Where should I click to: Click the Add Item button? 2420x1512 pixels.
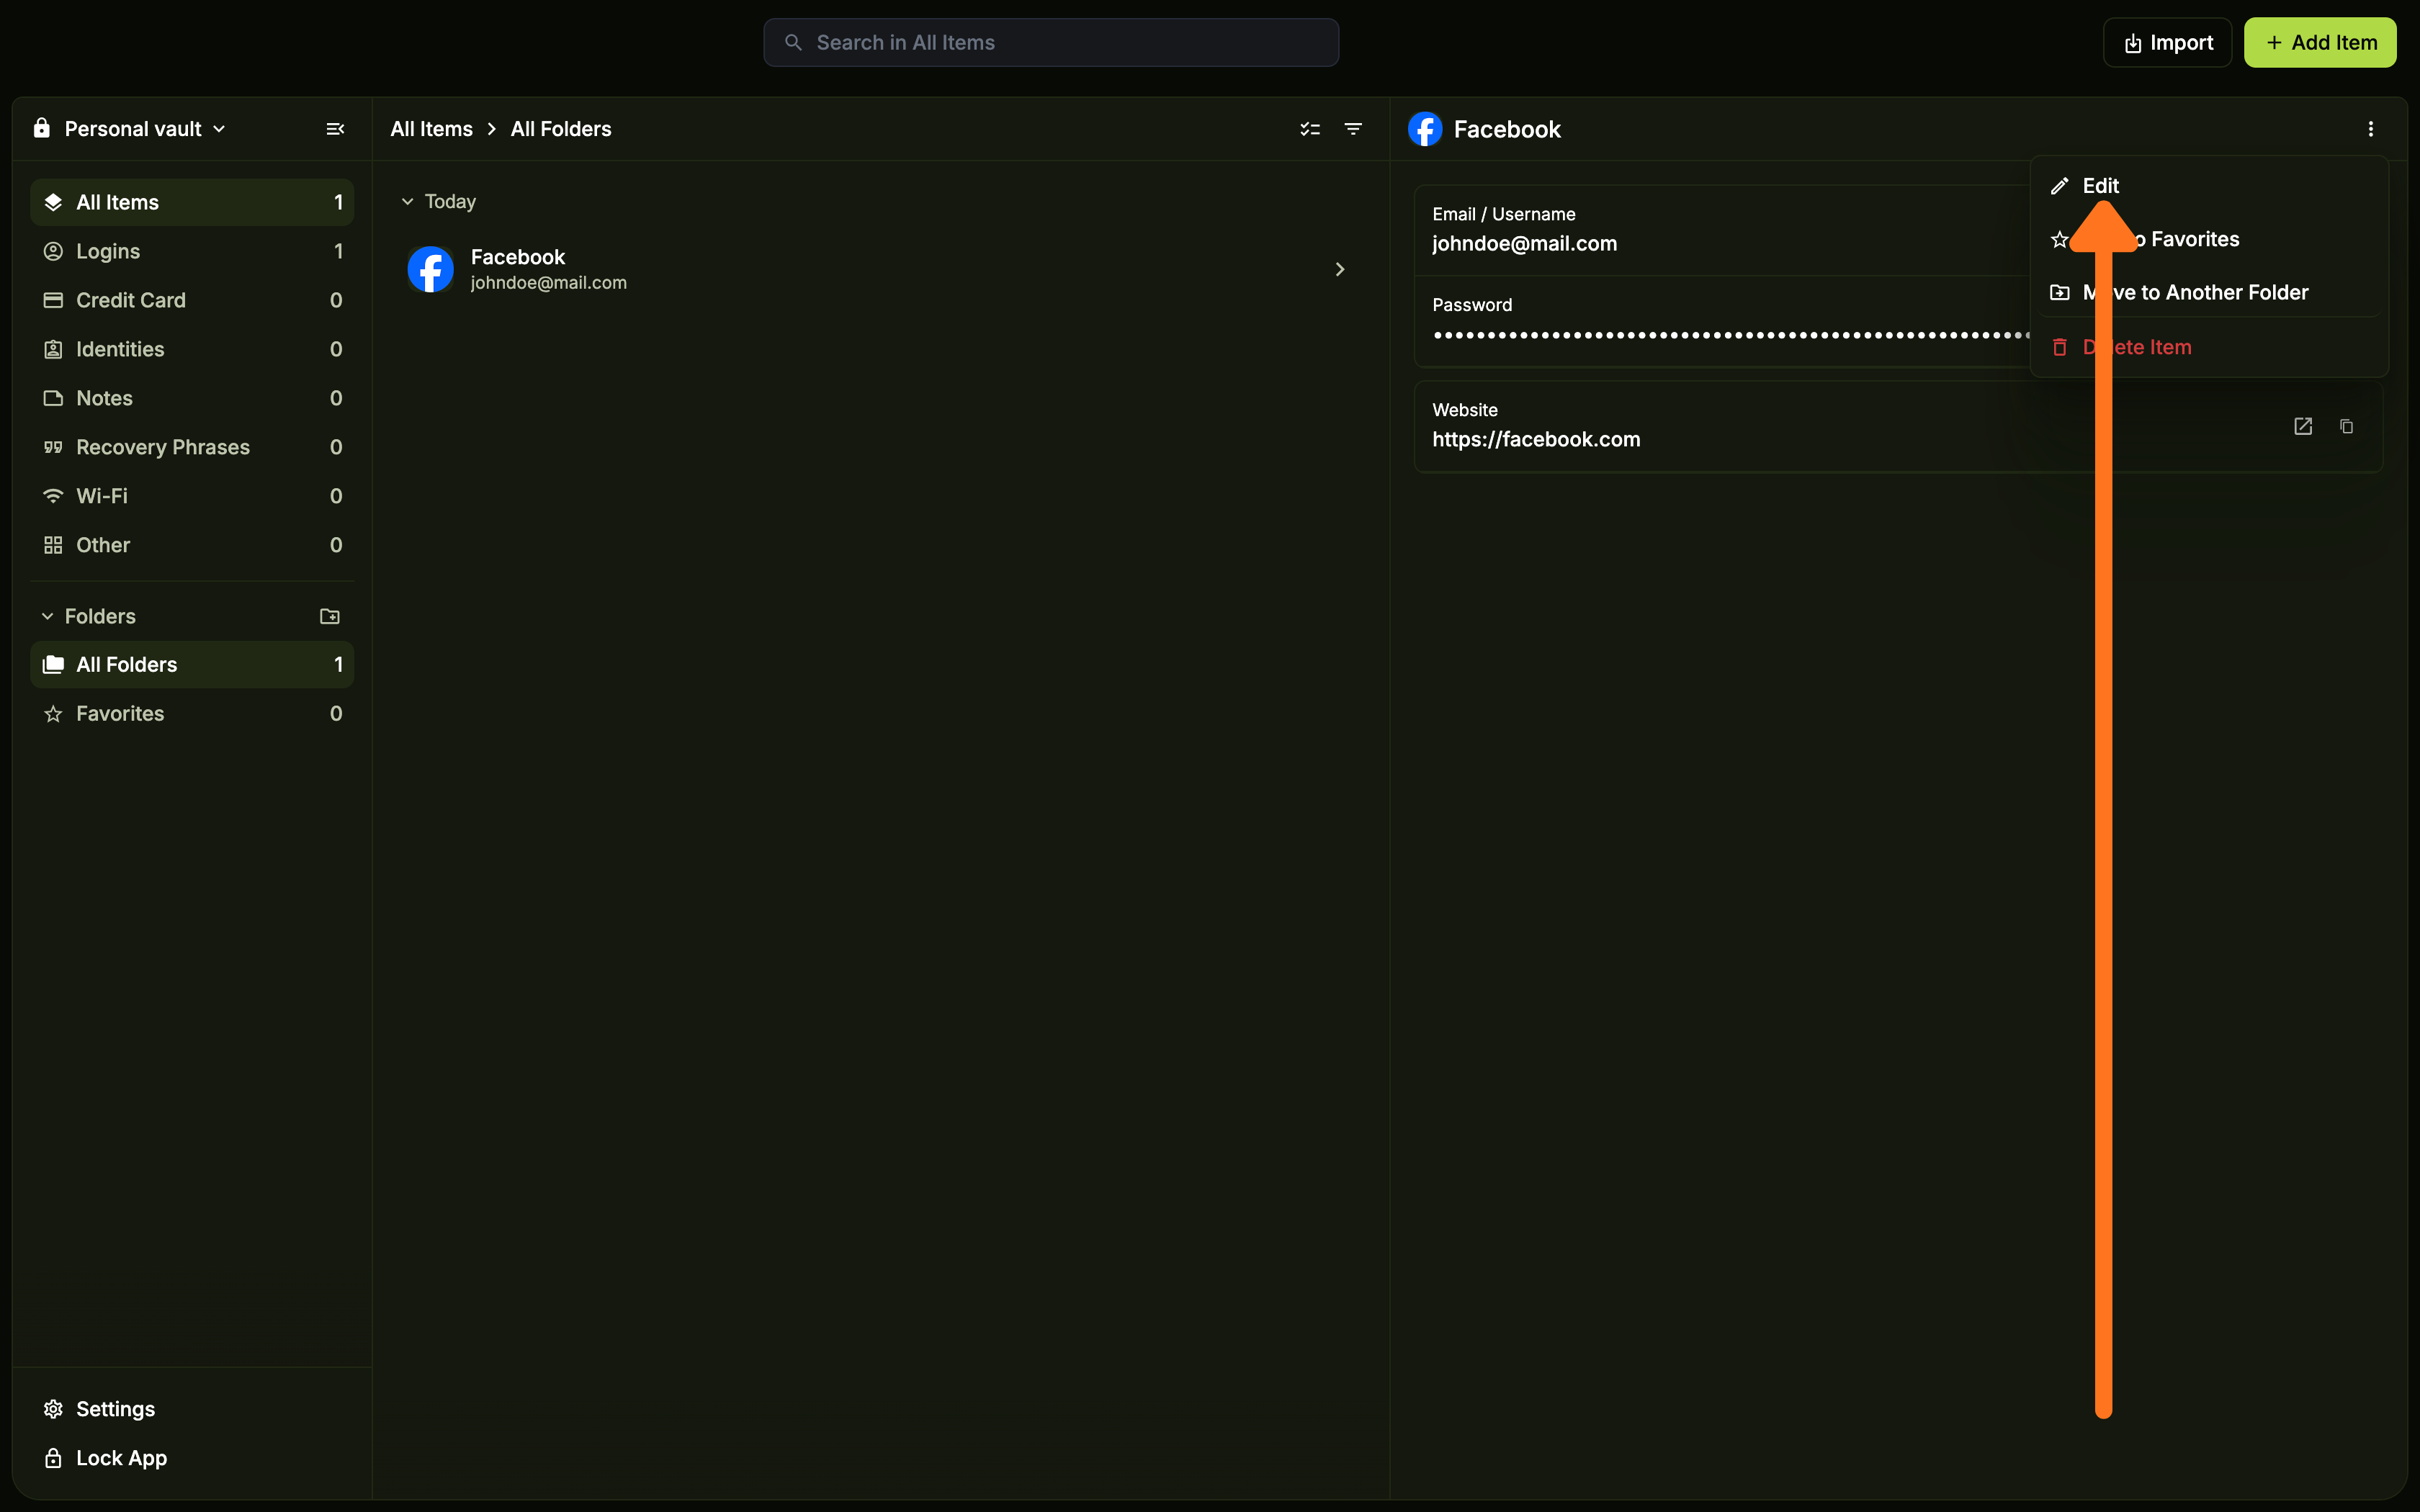2320,43
